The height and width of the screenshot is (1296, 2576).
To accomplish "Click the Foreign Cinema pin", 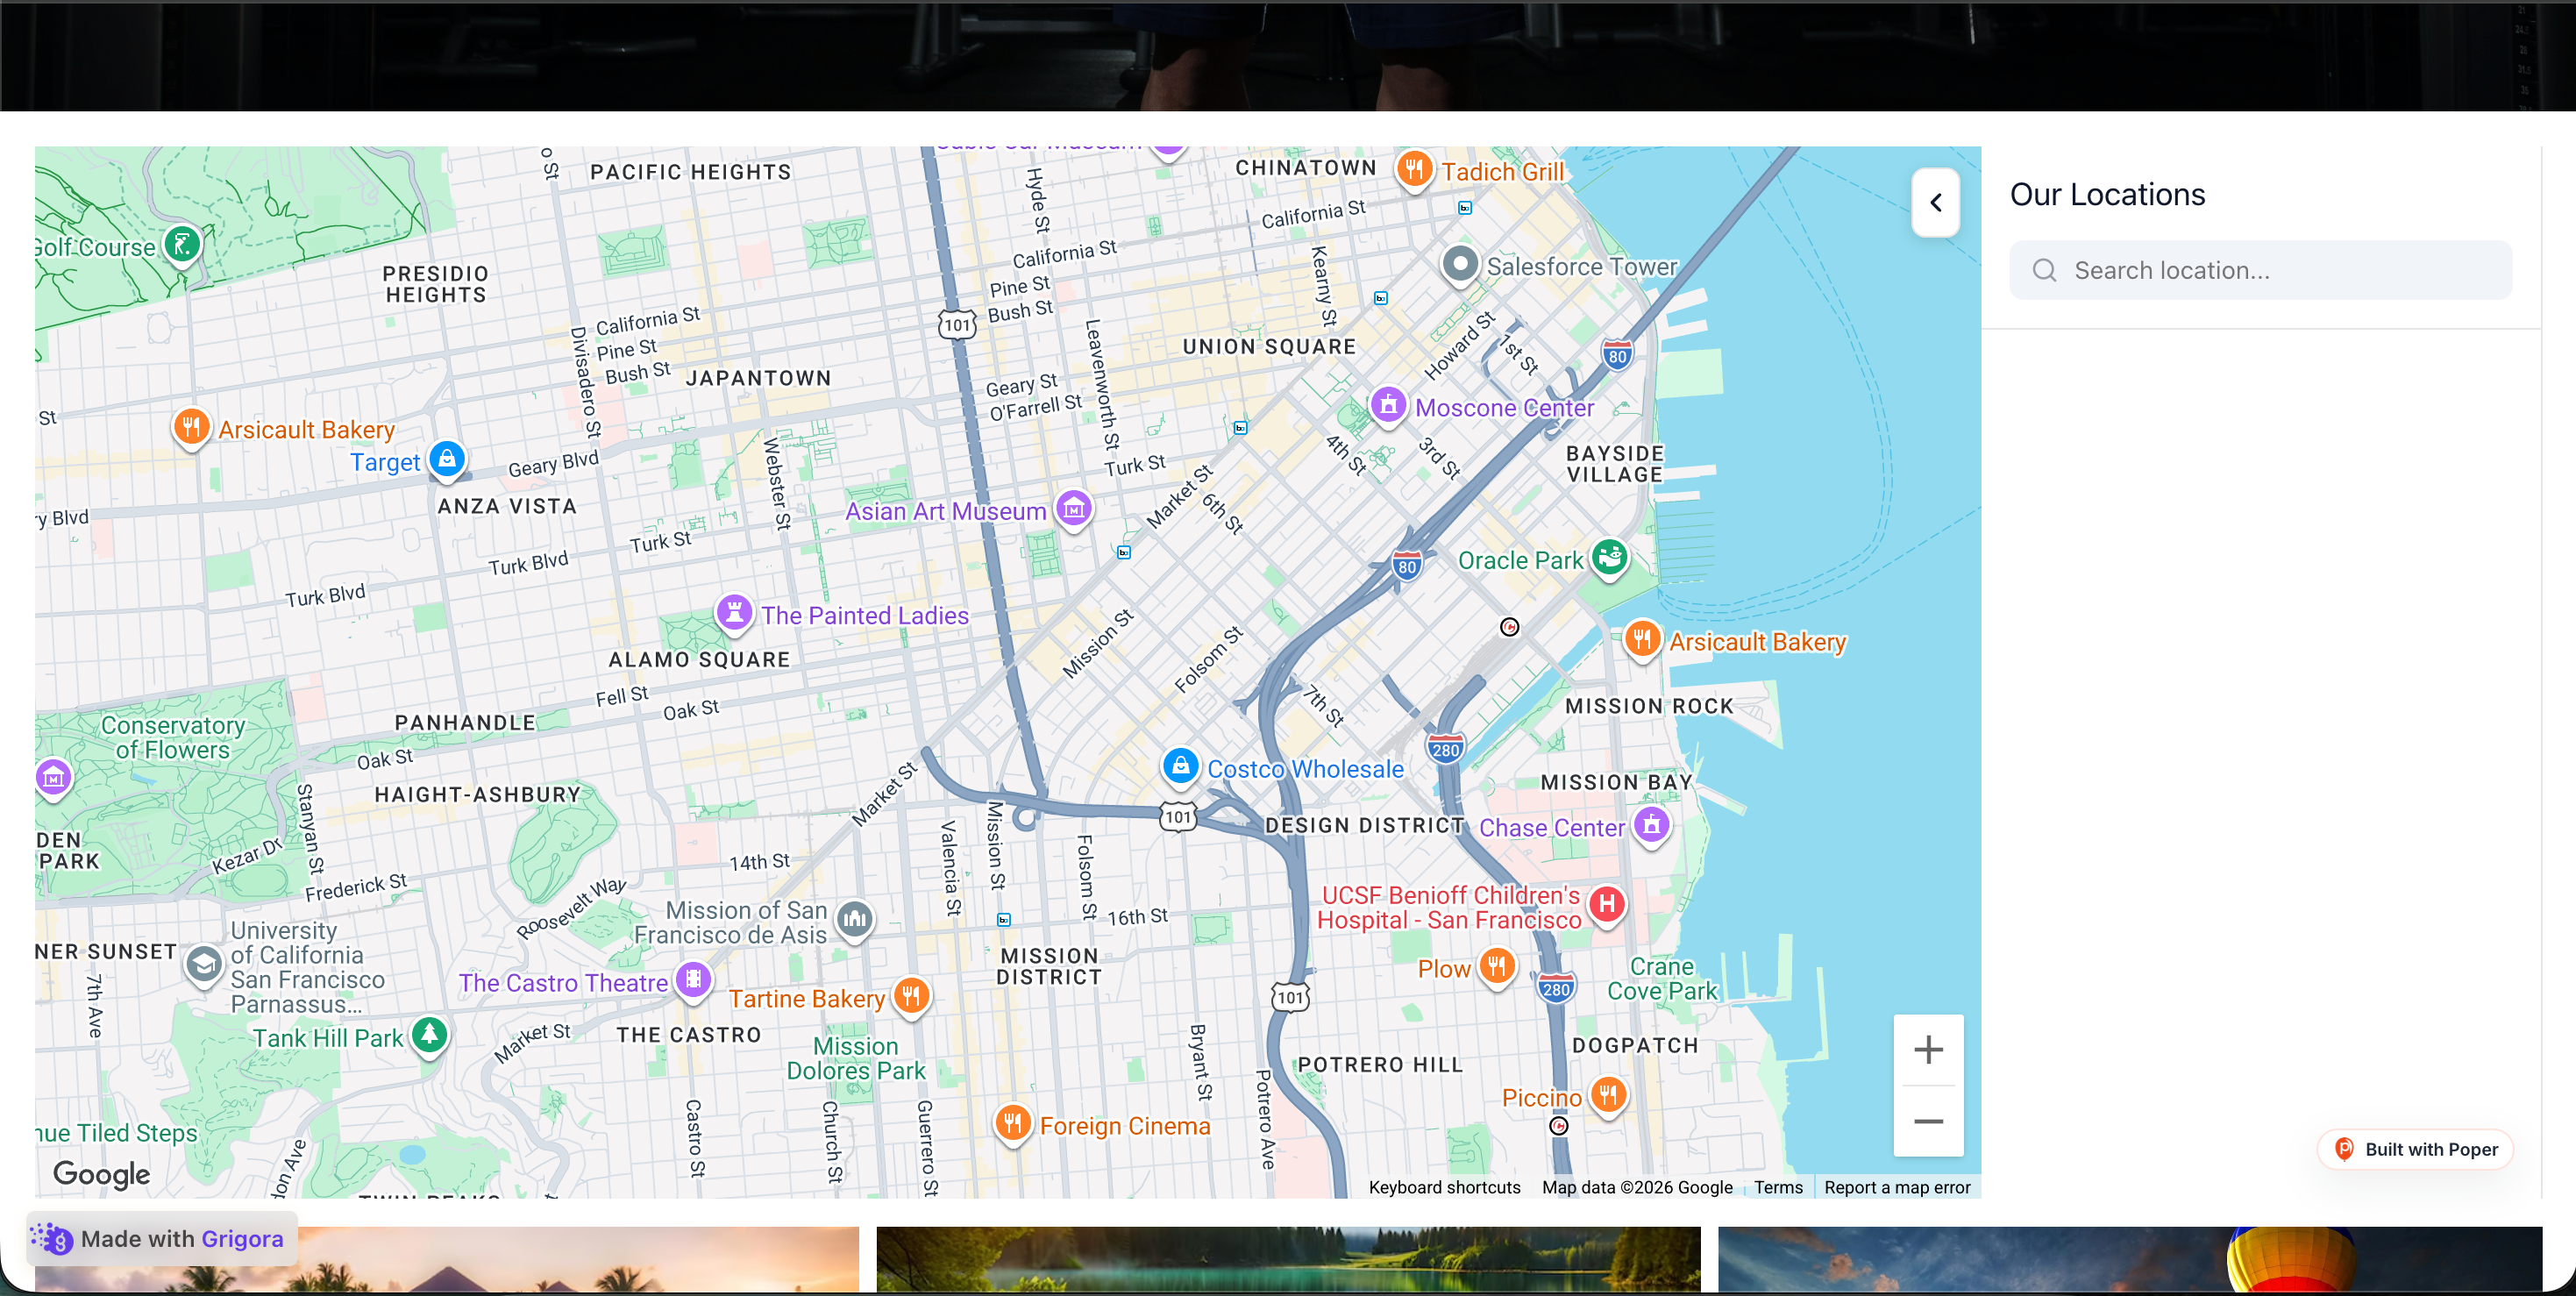I will pos(1013,1124).
